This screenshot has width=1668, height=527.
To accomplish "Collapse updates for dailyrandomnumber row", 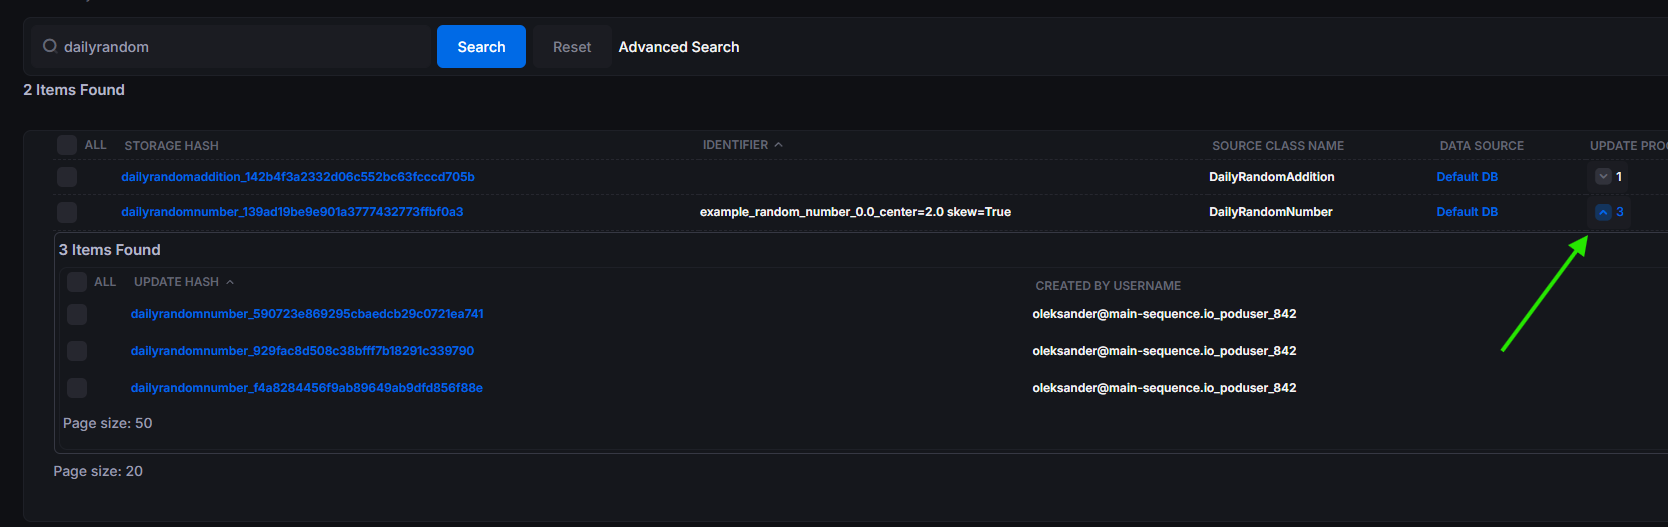I will tap(1603, 212).
